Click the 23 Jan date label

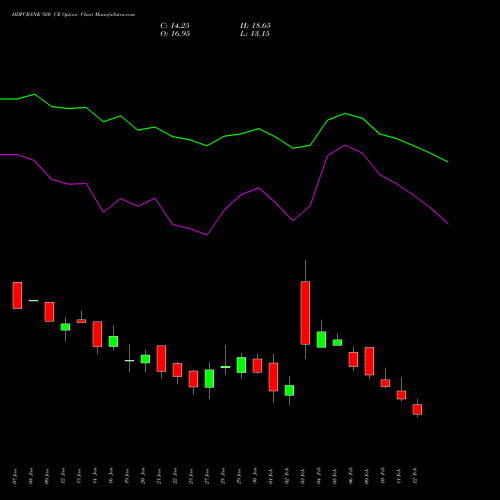tap(191, 476)
